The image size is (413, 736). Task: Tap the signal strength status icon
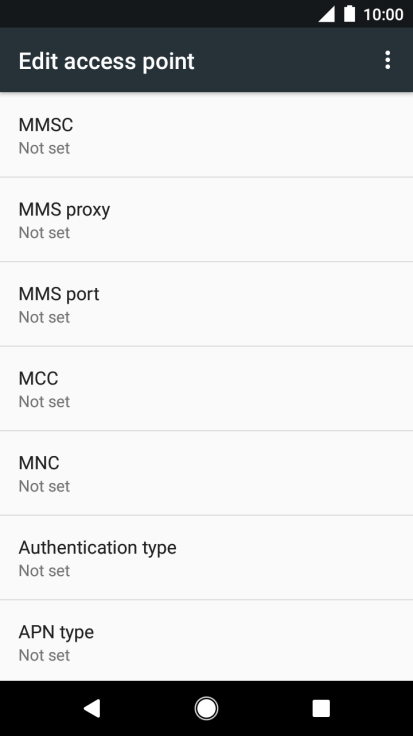(327, 14)
